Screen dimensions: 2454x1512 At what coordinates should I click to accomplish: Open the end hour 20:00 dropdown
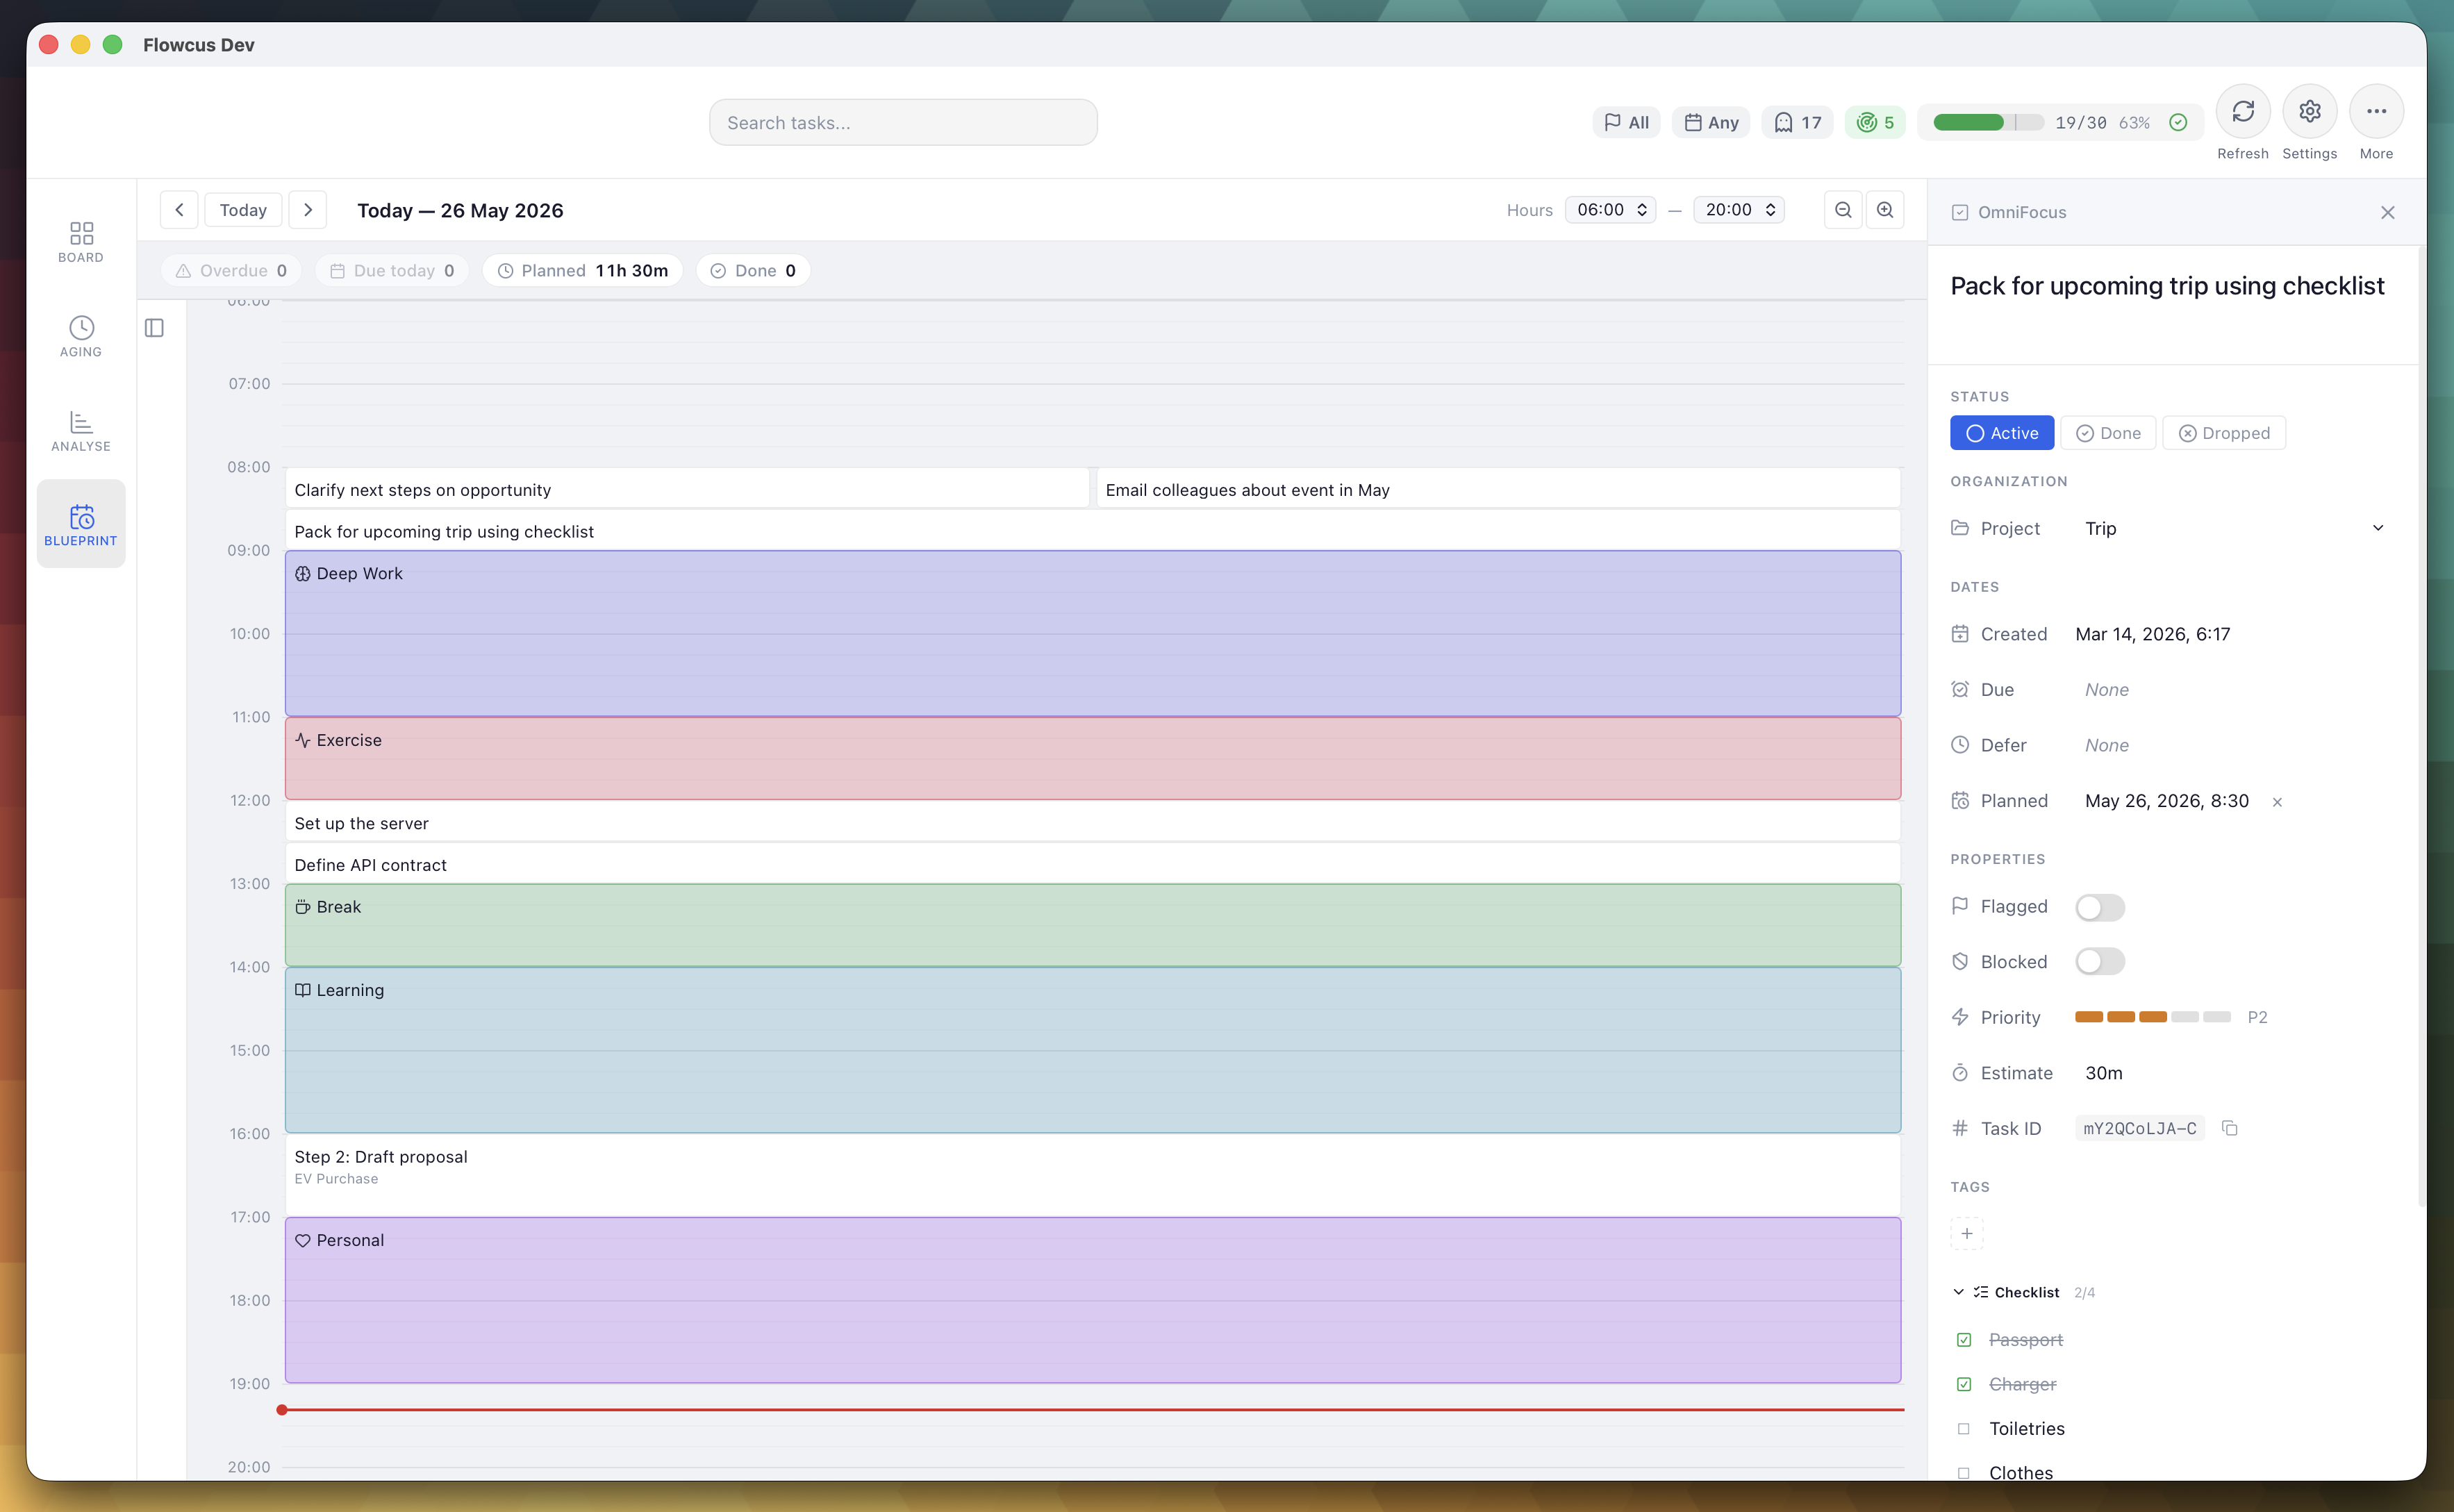point(1739,210)
